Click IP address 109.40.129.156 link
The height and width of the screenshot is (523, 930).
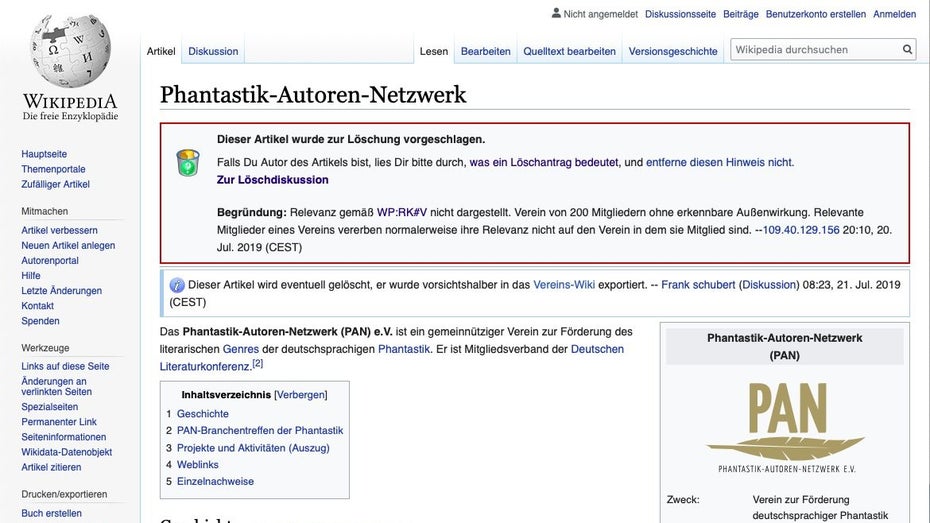[801, 230]
